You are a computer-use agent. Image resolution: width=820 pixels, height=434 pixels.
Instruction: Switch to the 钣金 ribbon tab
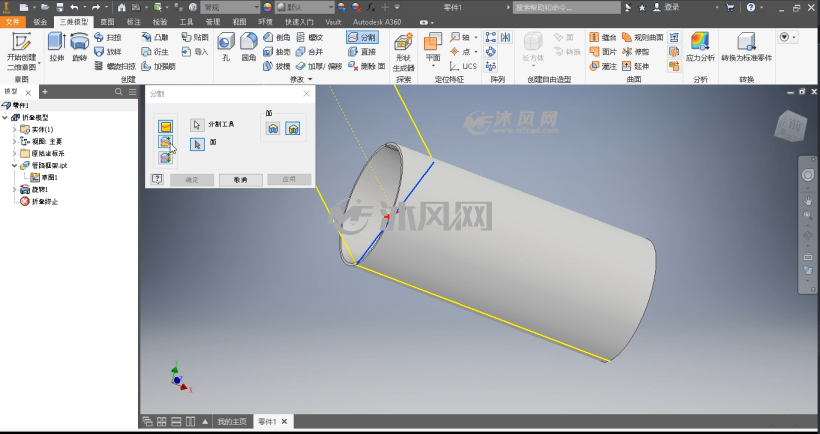click(x=40, y=22)
